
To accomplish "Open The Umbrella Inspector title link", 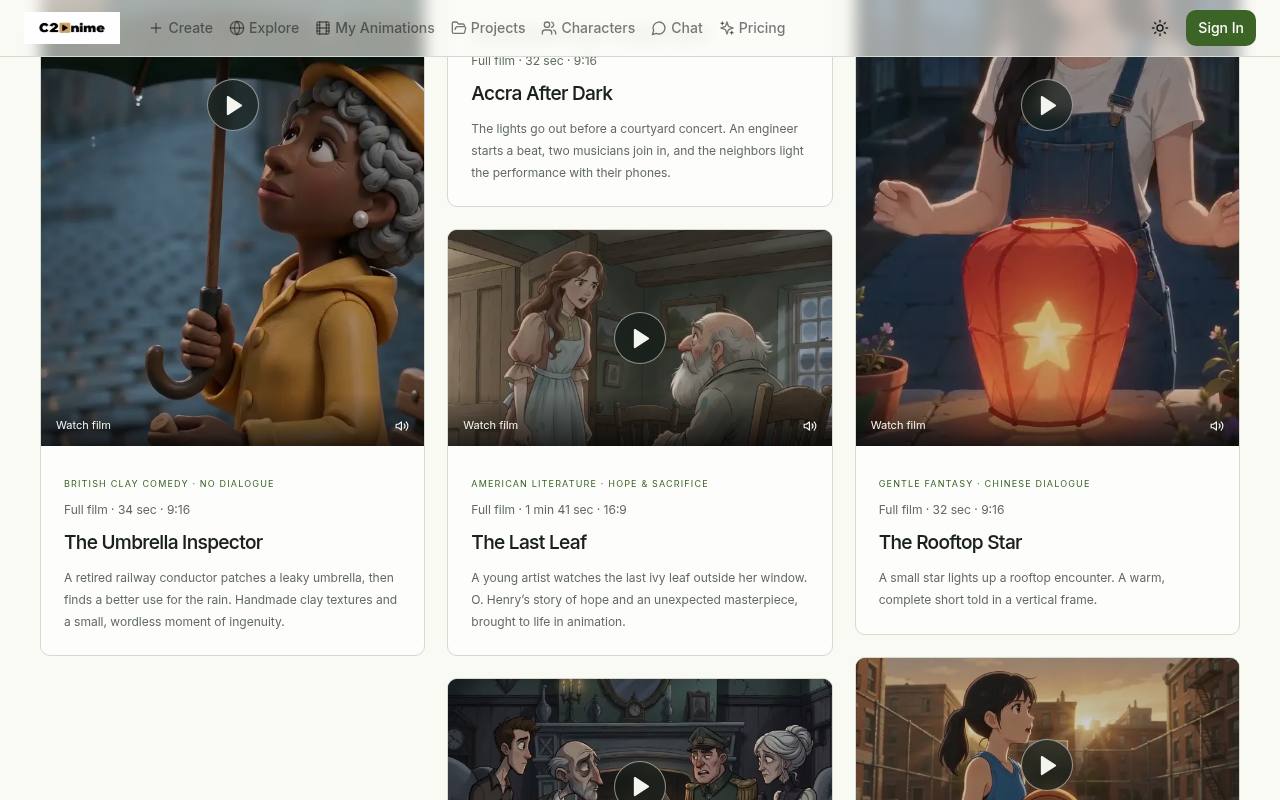I will (163, 542).
